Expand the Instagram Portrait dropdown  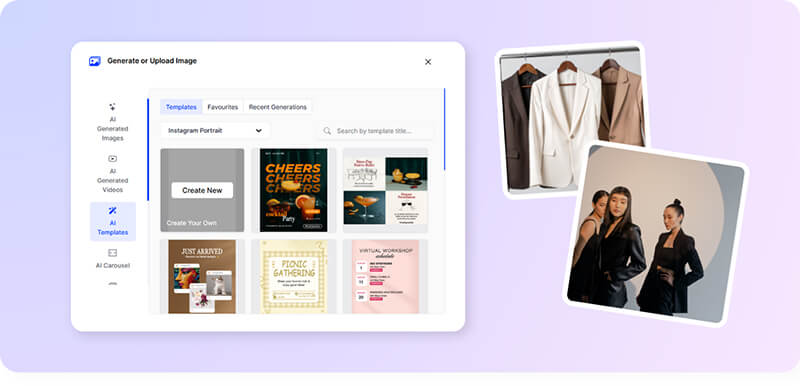[215, 131]
